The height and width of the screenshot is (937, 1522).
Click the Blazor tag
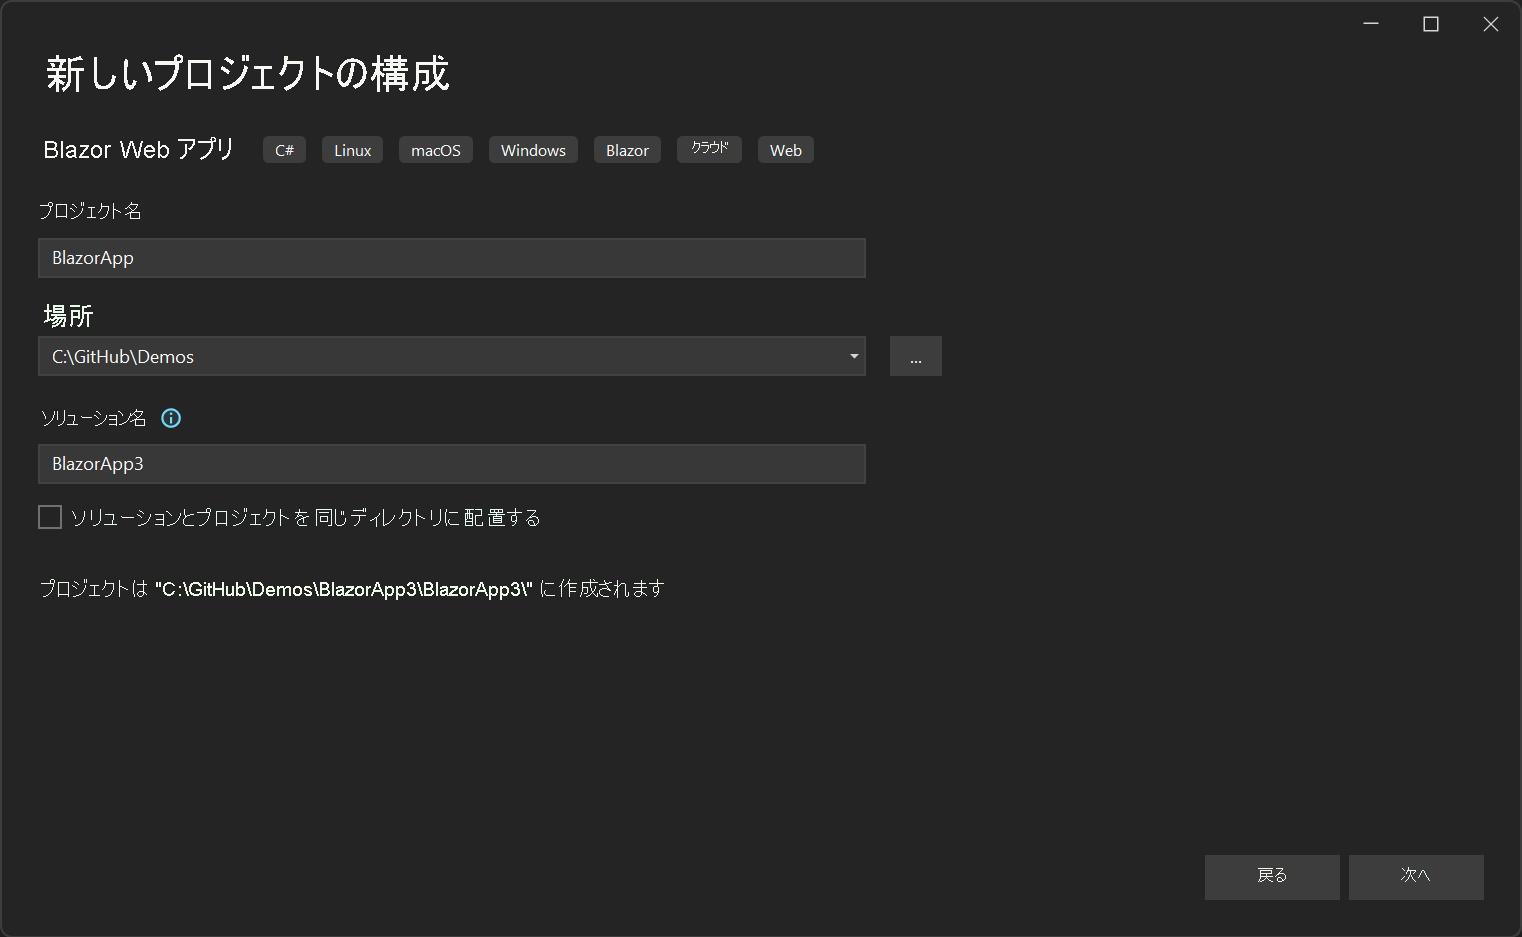pos(627,150)
